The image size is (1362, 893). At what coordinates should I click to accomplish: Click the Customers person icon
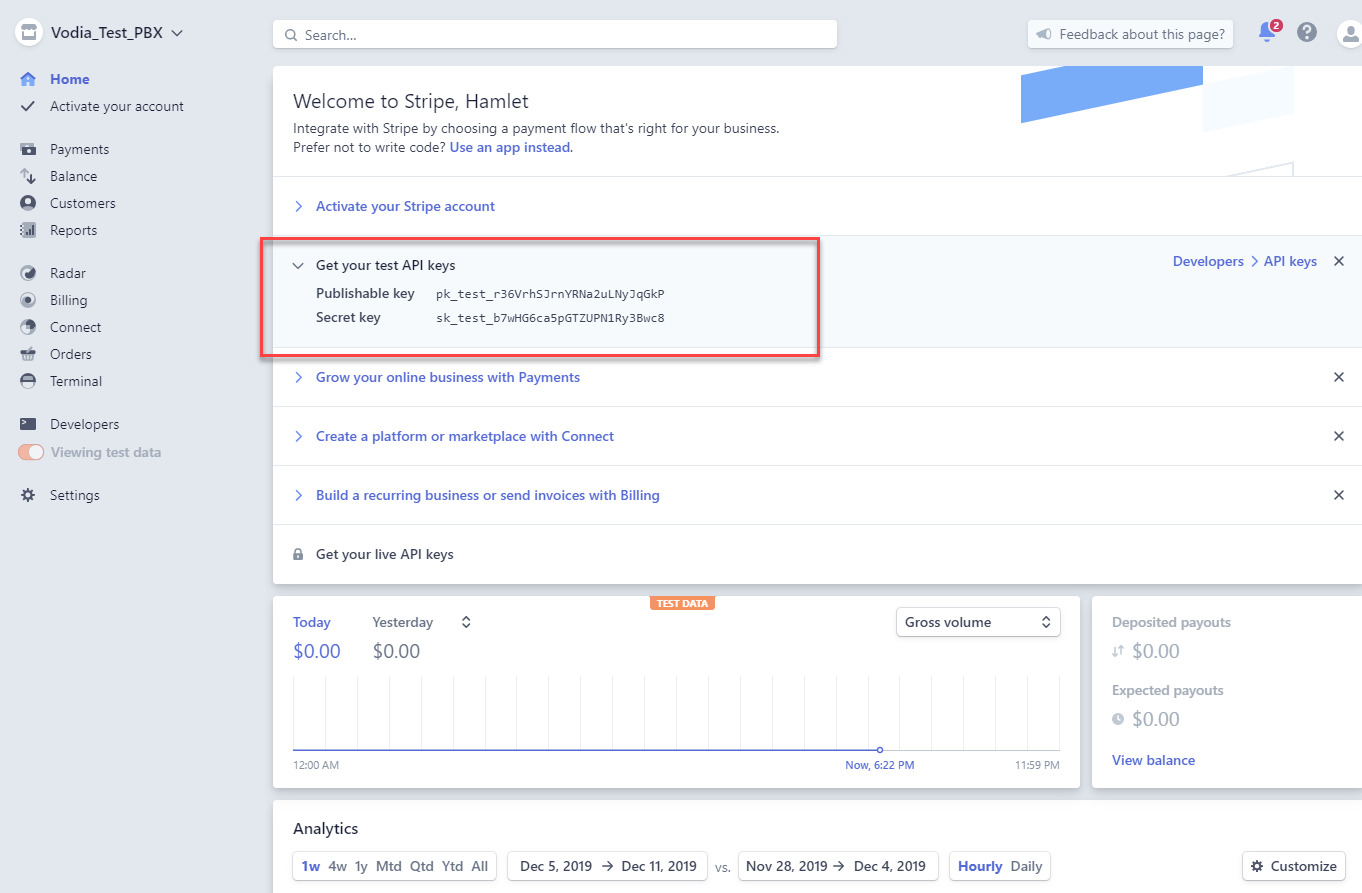coord(29,203)
